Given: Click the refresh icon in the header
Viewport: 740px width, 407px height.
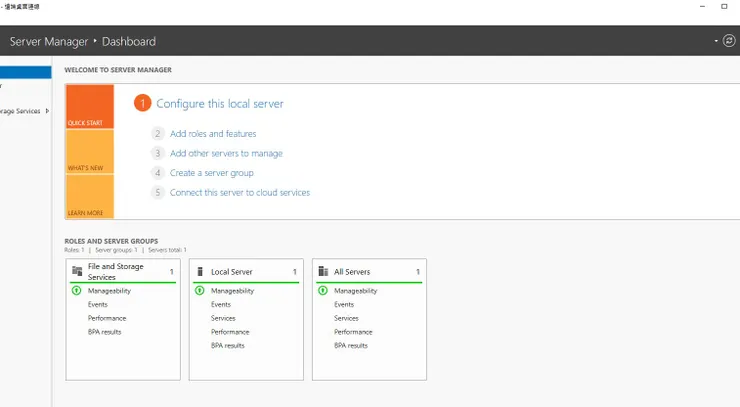Looking at the screenshot, I should [728, 41].
